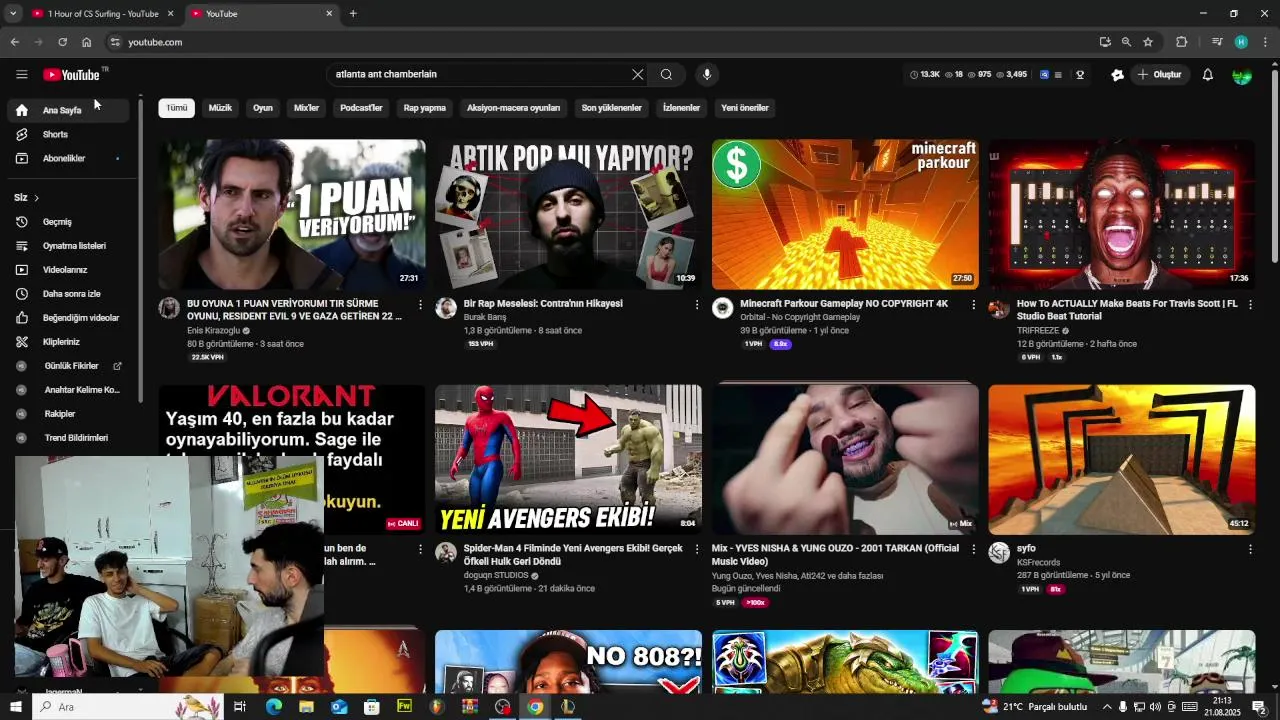Screen dimensions: 1280x720
Task: Show hidden system tray icons
Action: 1106,707
